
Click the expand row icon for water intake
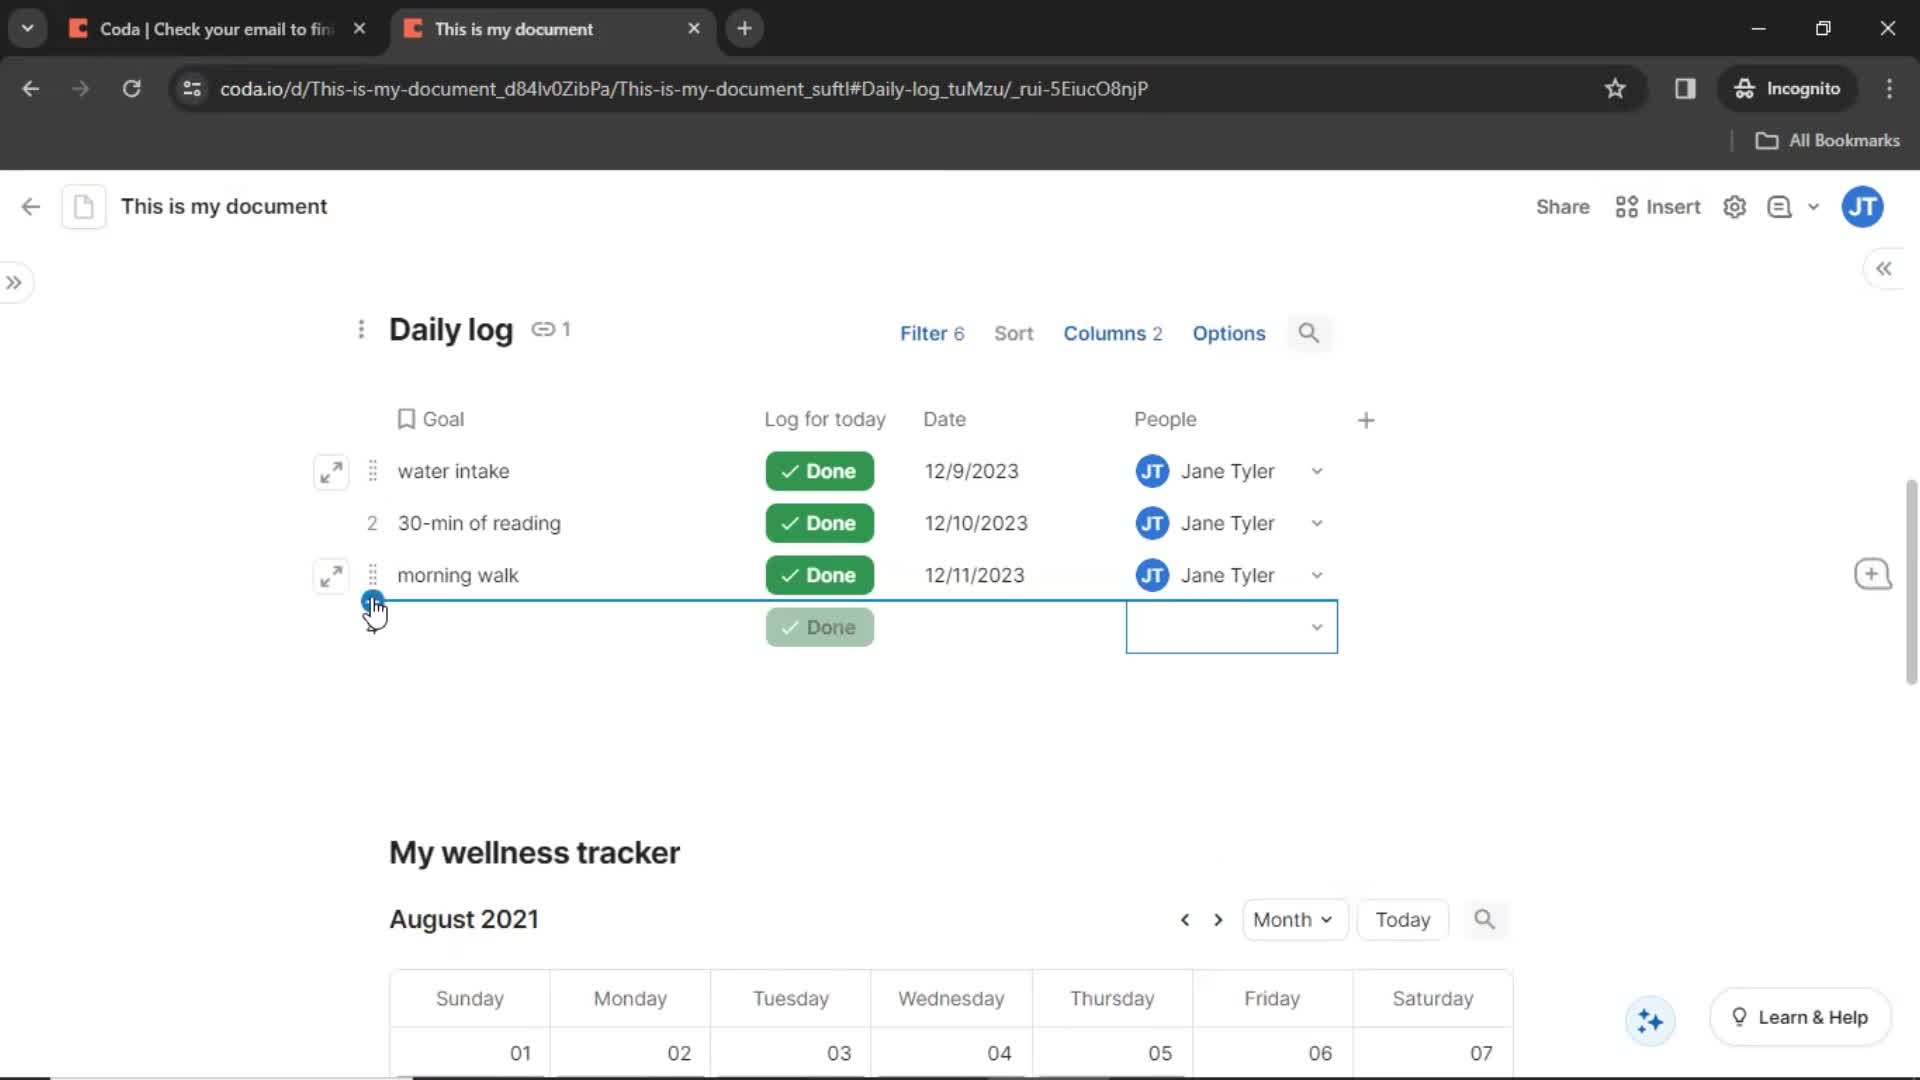click(x=330, y=472)
